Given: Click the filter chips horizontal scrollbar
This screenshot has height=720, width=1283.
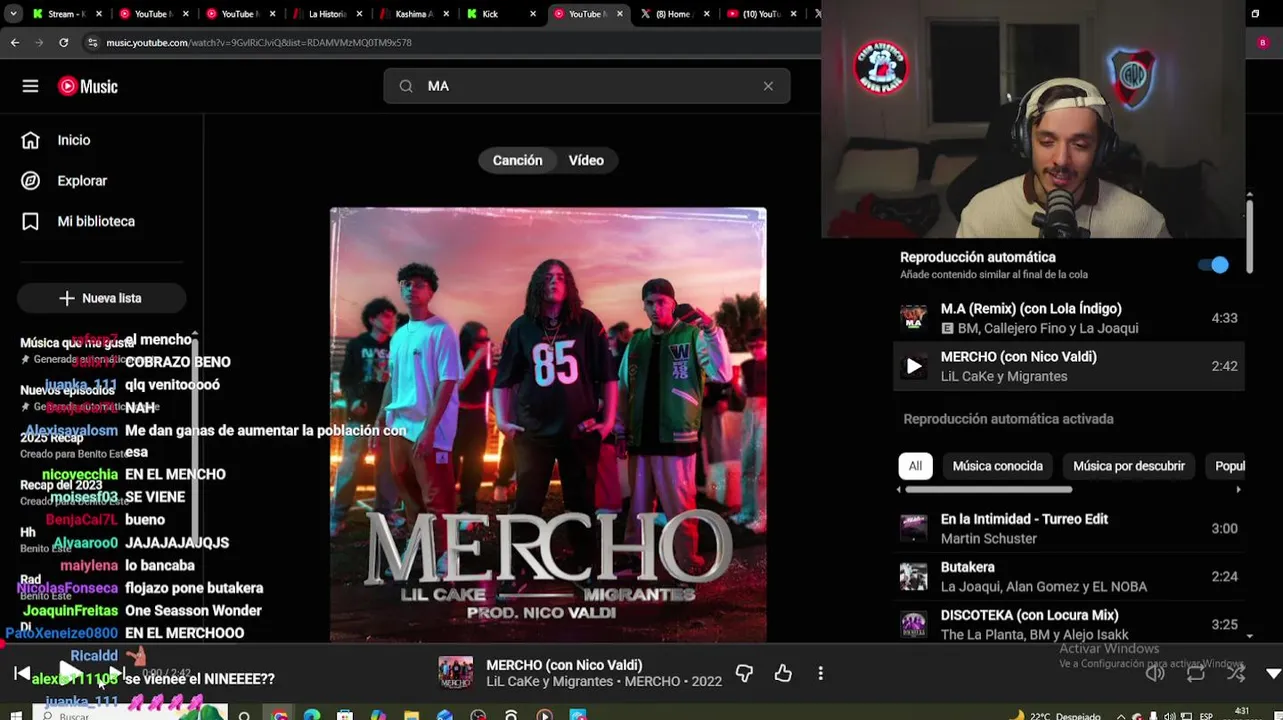Looking at the screenshot, I should click(x=988, y=490).
